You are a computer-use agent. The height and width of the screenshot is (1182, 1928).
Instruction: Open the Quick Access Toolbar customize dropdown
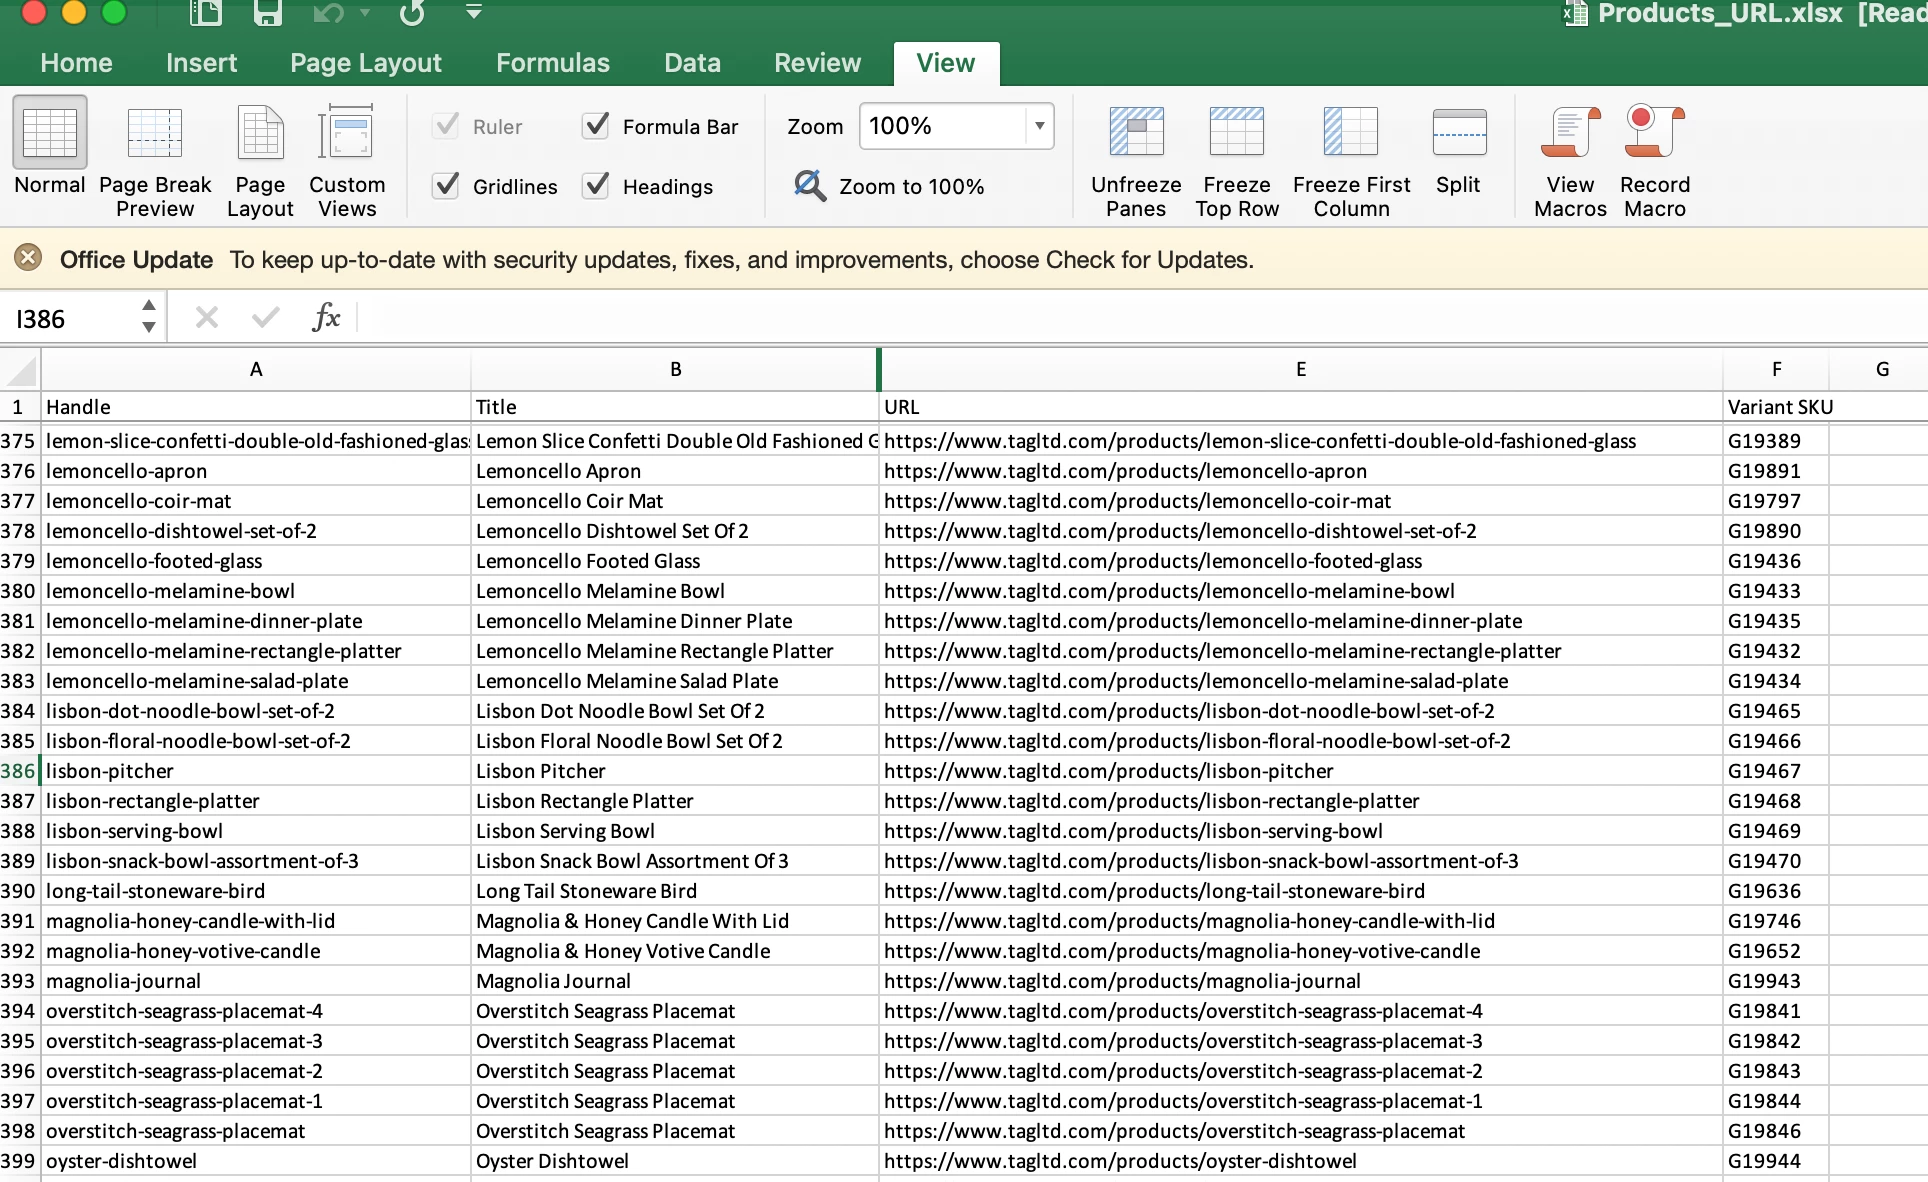click(x=474, y=12)
